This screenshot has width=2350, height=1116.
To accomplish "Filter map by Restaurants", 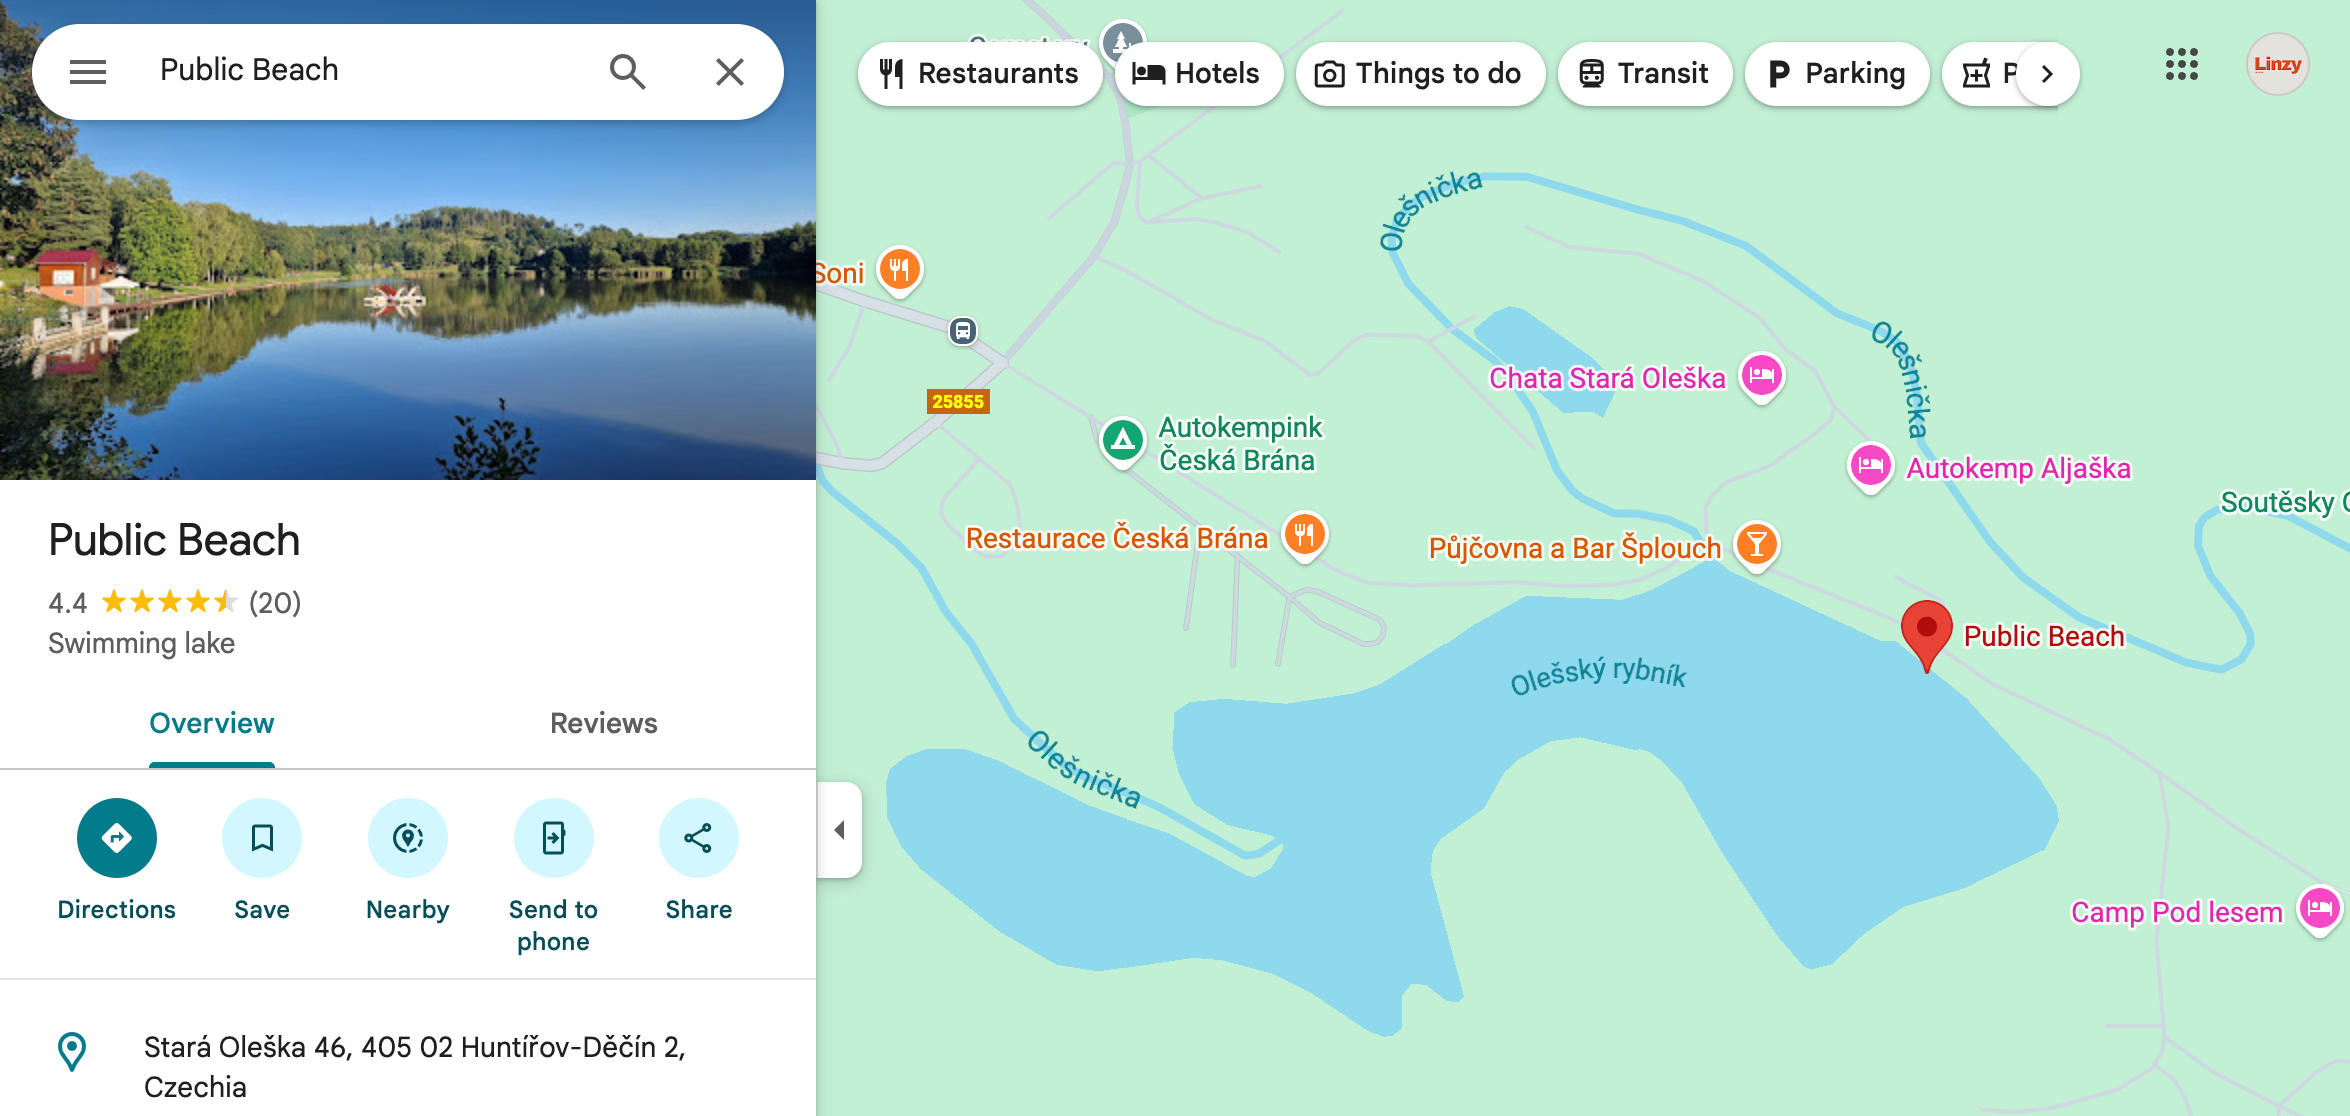I will click(979, 74).
